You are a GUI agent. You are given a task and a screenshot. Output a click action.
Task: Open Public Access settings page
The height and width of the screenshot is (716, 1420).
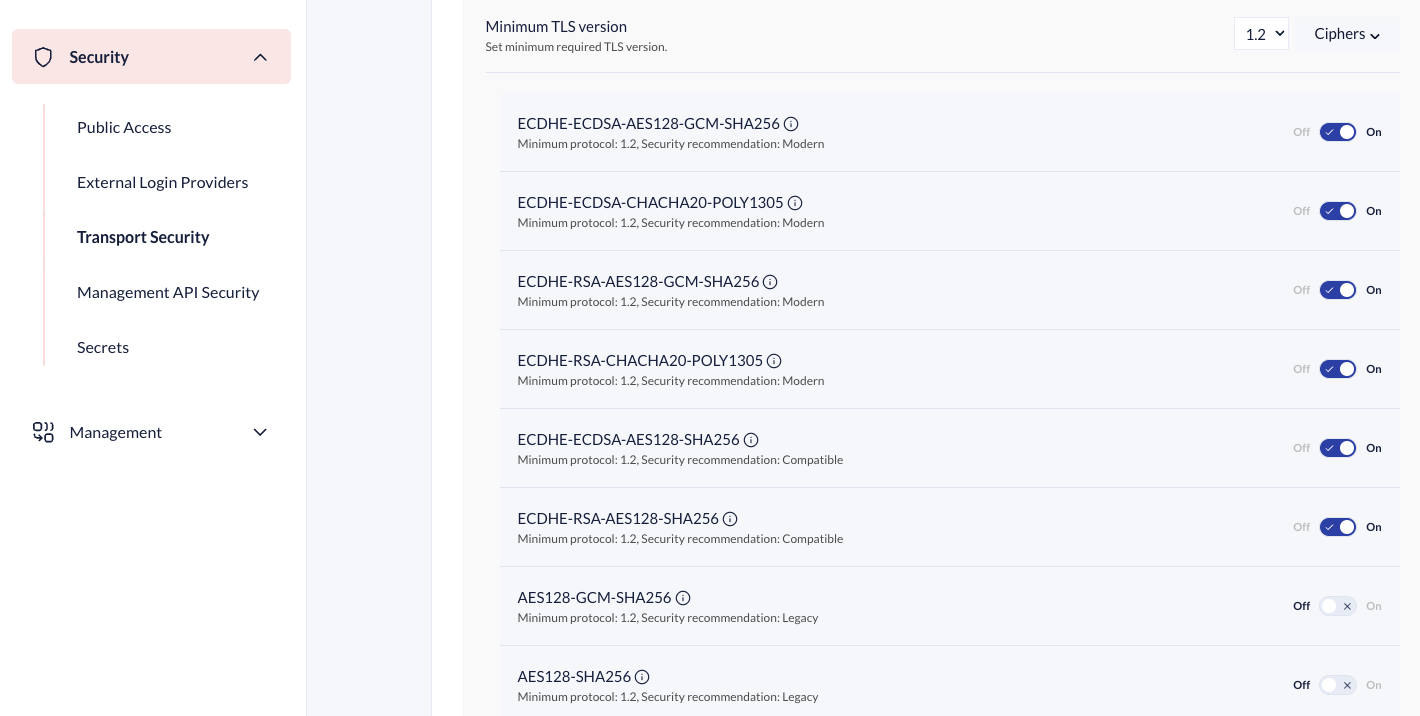pos(124,127)
